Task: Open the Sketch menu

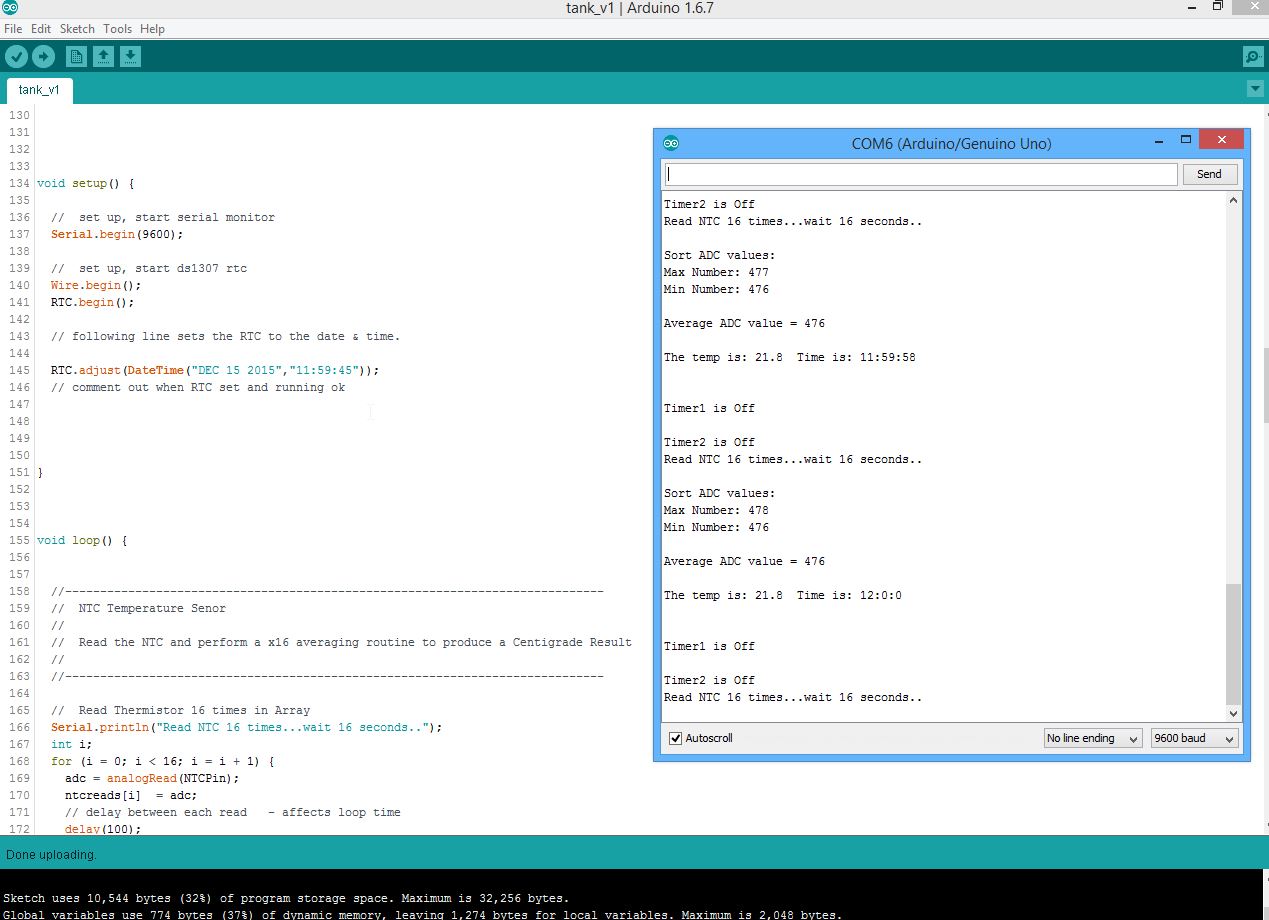Action: [x=78, y=29]
